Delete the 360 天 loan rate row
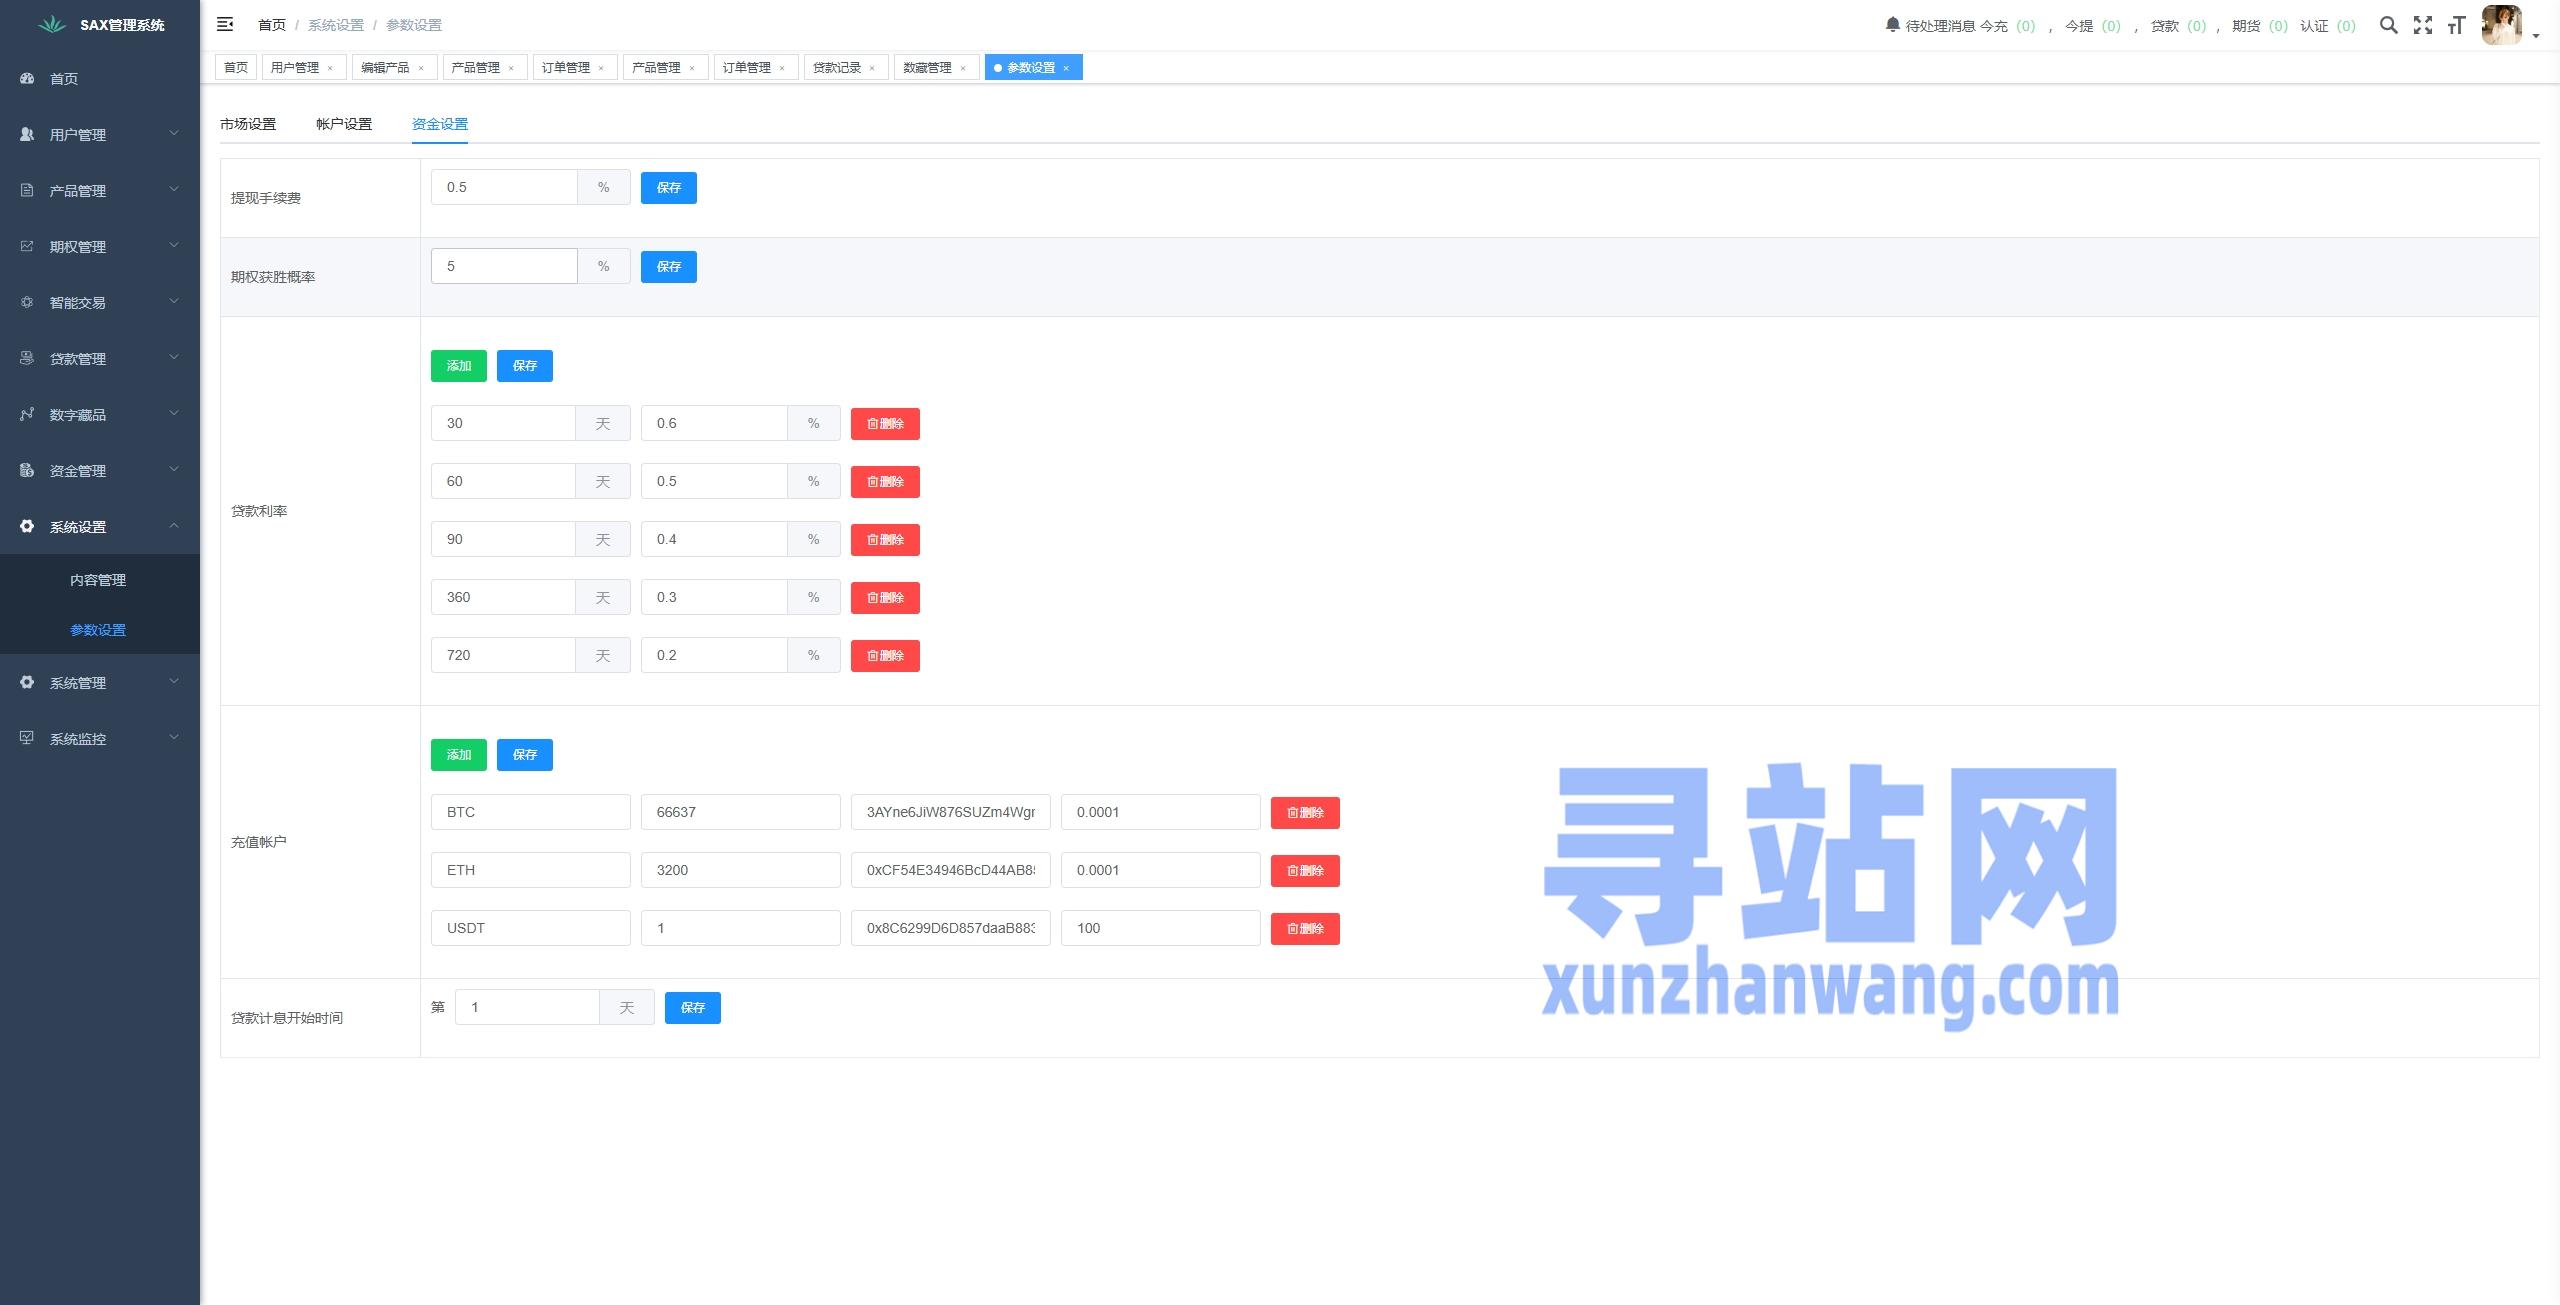This screenshot has width=2560, height=1305. 885,598
